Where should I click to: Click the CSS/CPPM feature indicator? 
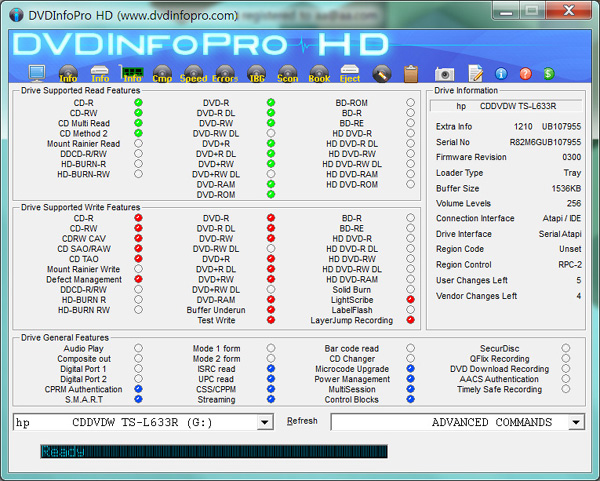tap(271, 389)
